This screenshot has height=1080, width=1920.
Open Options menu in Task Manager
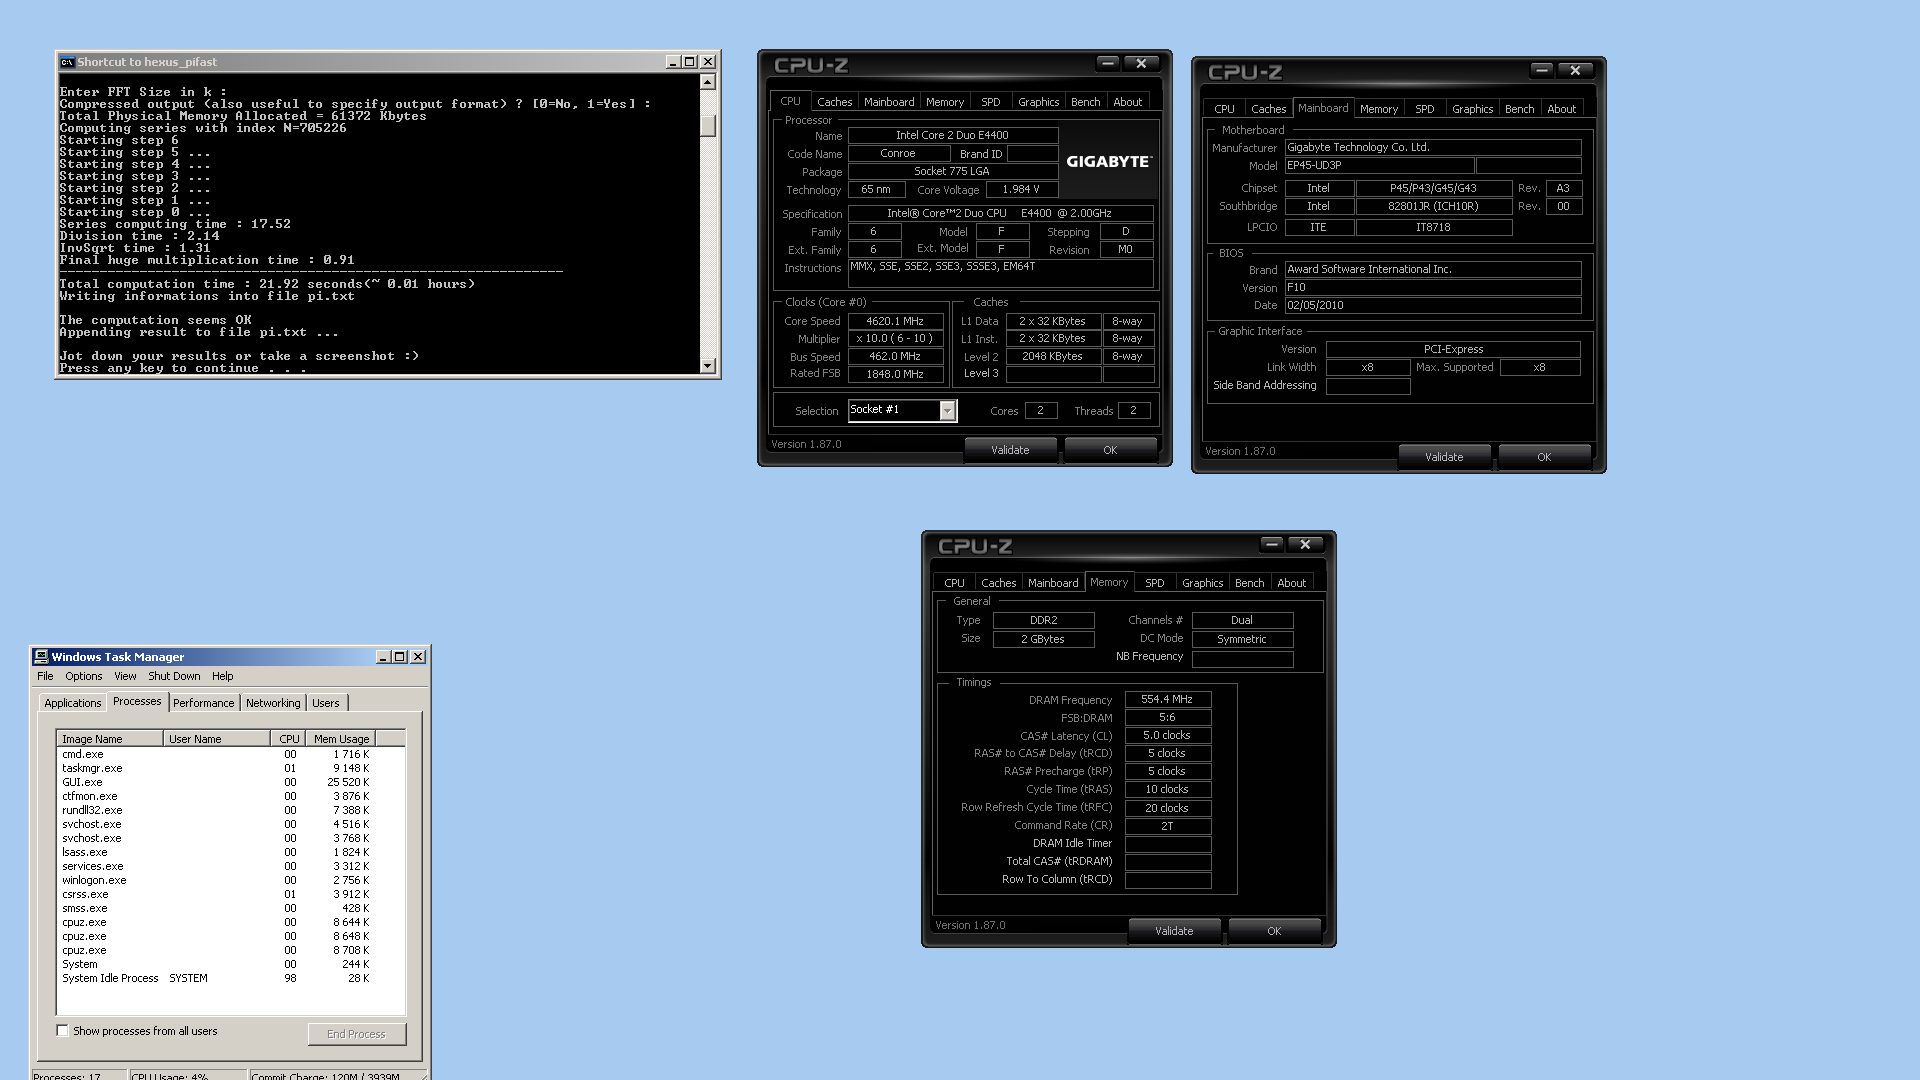[84, 676]
